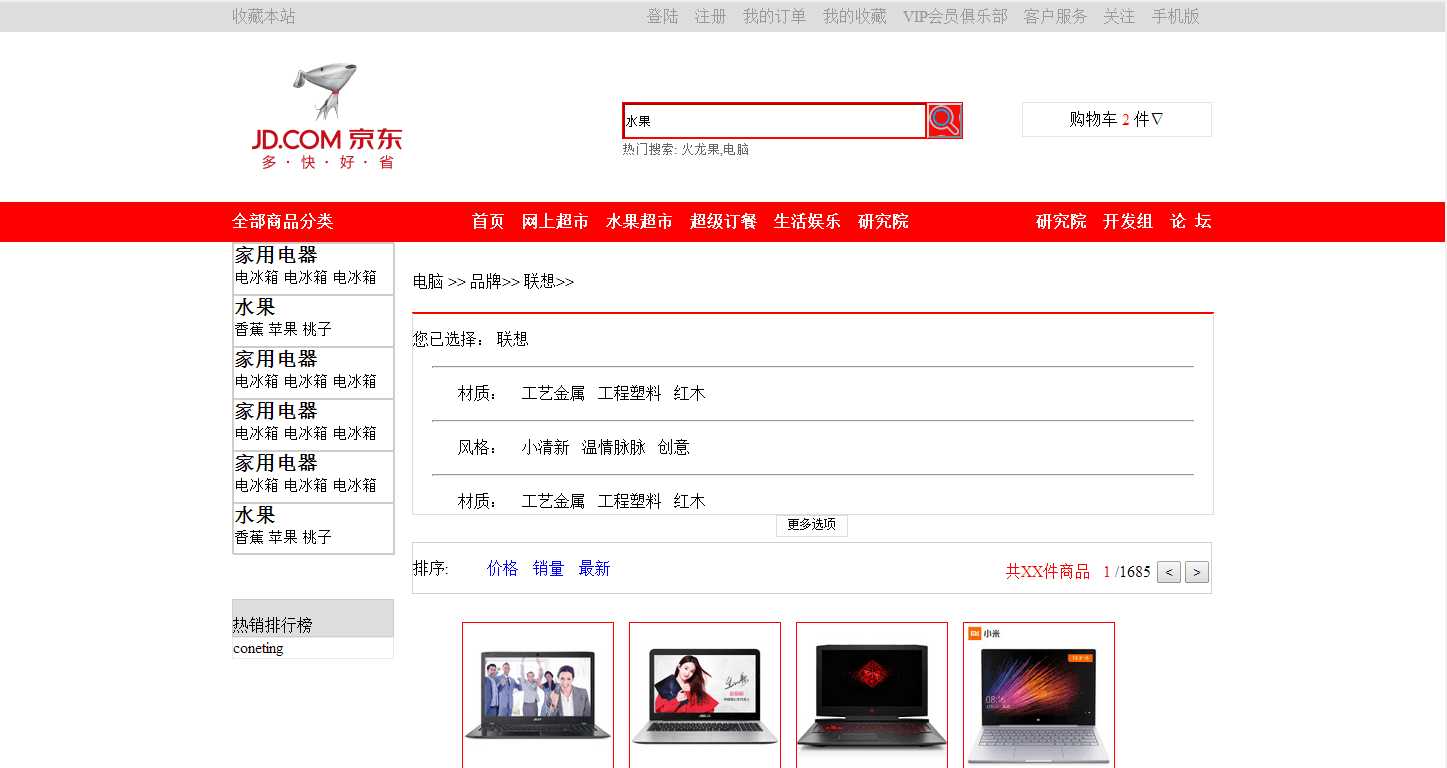Screen dimensions: 1447x768
Task: Open the 网上超市 nav item
Action: (555, 221)
